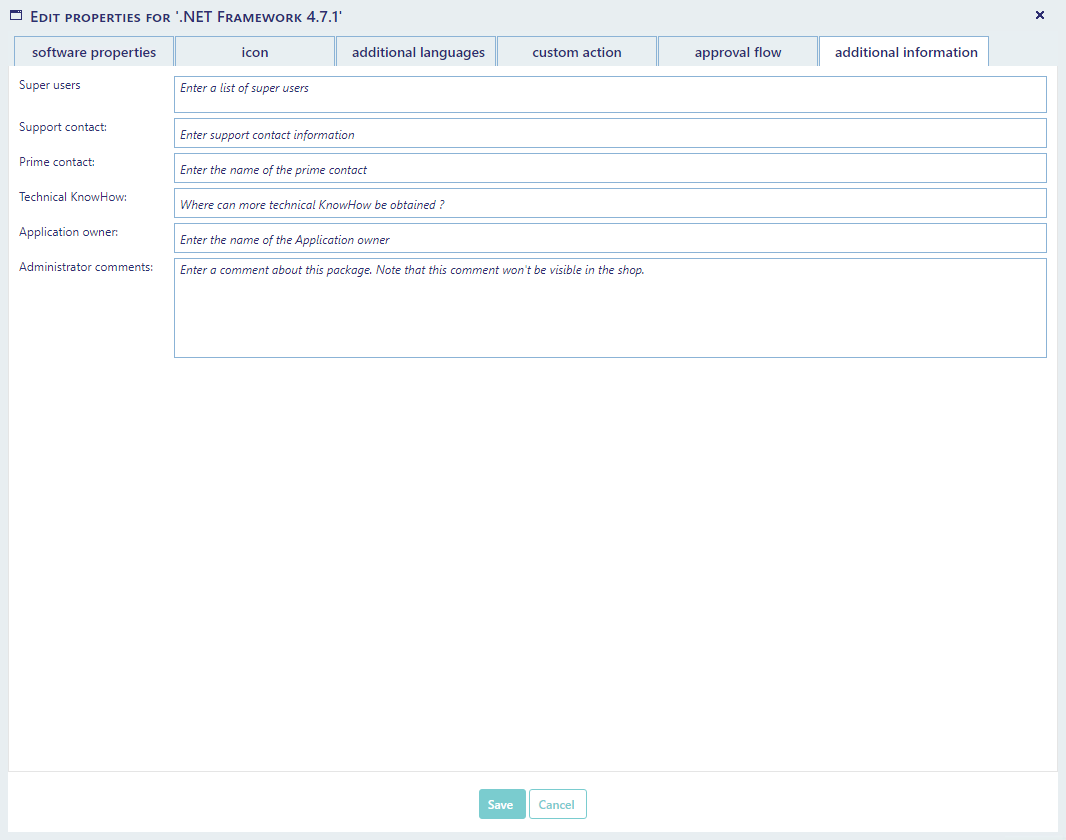Click the 'Technical KnowHow:' label text
The height and width of the screenshot is (840, 1066).
point(73,197)
